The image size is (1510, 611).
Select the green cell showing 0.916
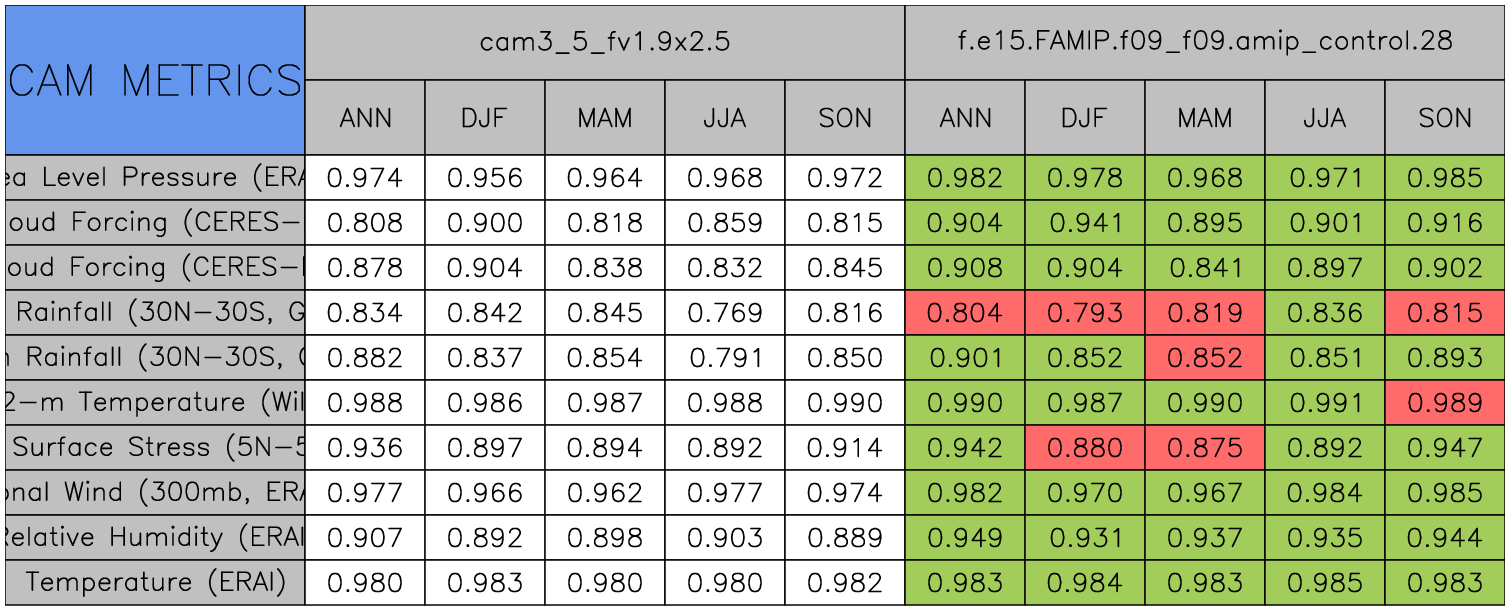(x=1445, y=223)
